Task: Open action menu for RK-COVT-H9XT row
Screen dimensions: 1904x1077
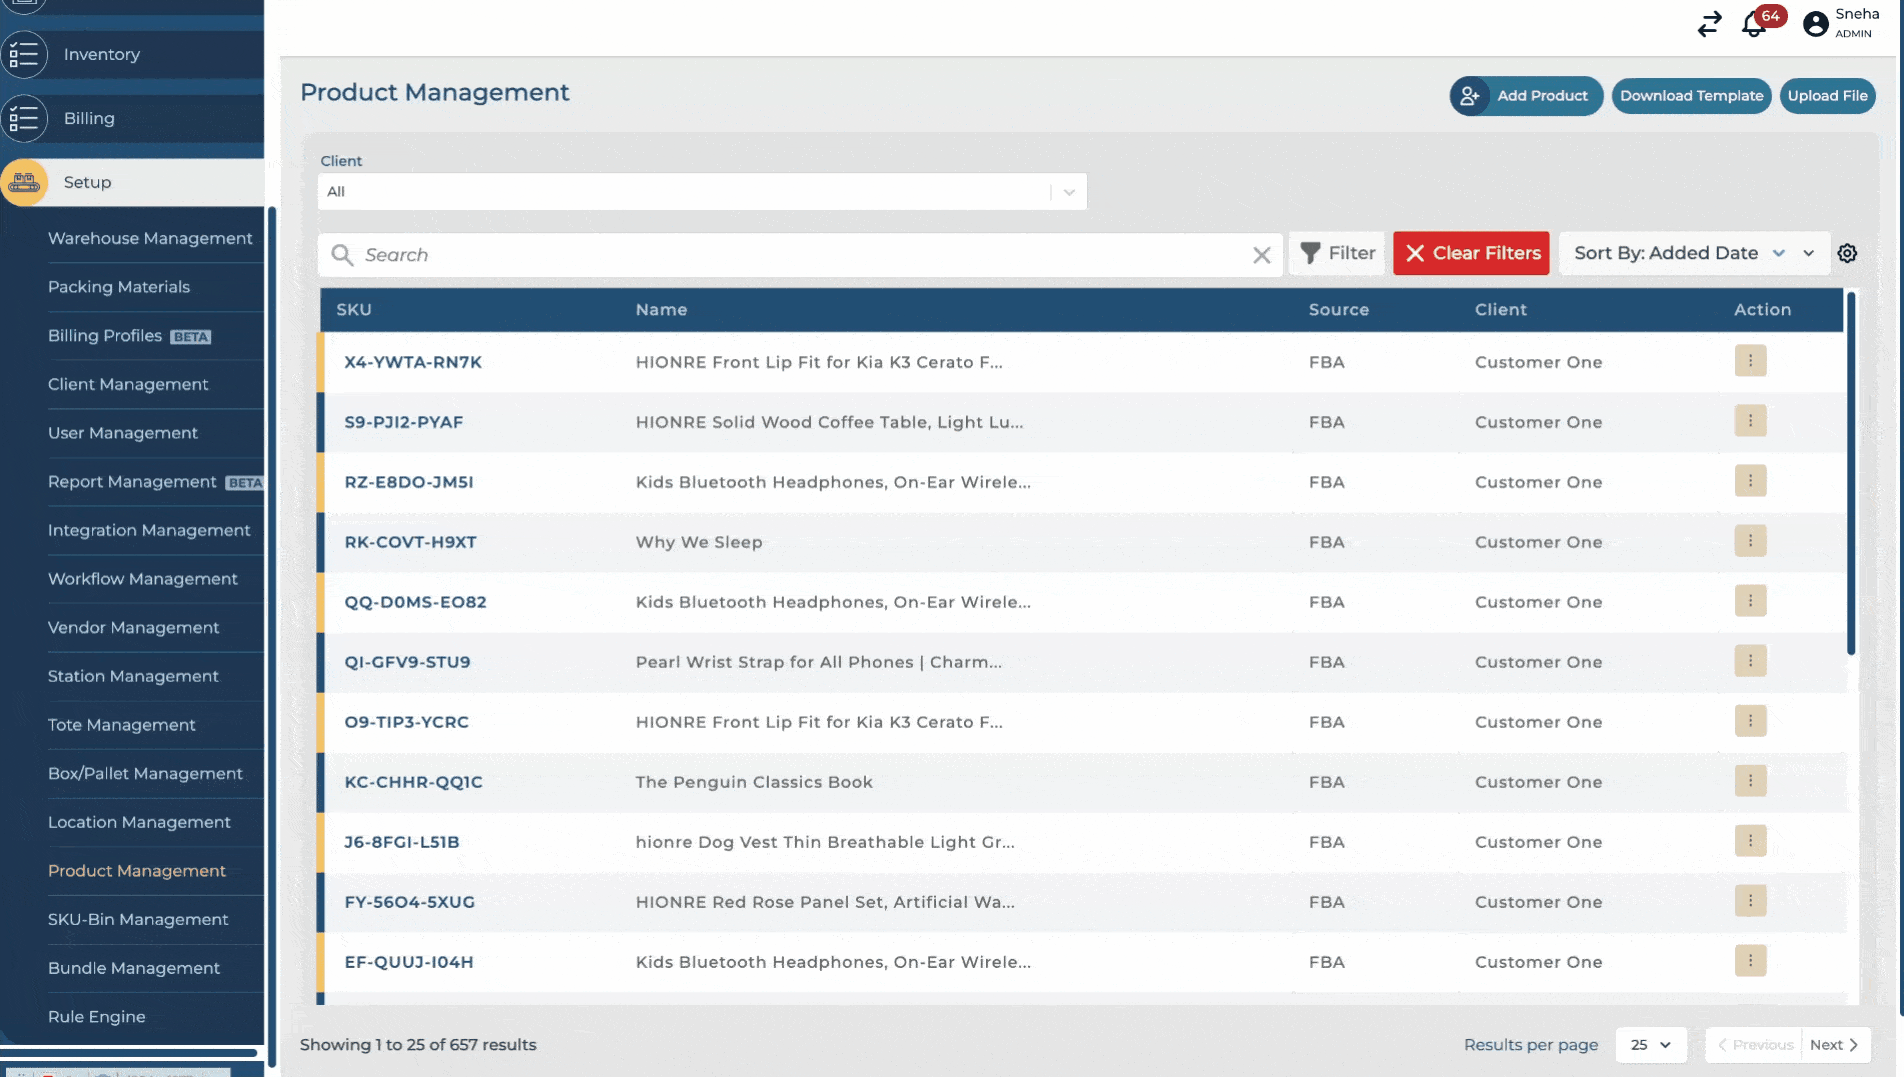Action: (x=1750, y=541)
